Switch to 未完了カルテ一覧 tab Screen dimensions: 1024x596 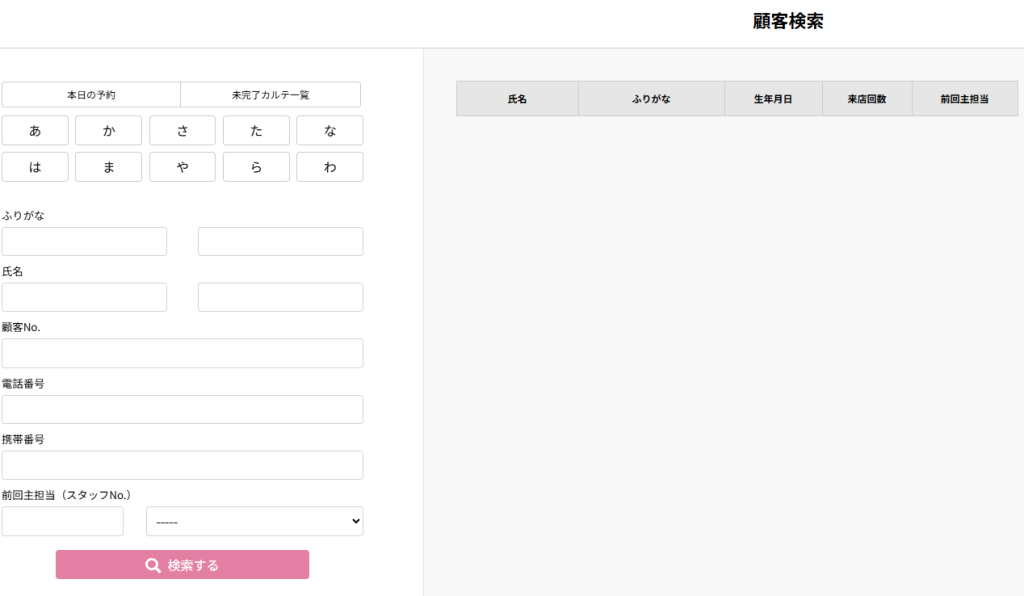pos(270,95)
